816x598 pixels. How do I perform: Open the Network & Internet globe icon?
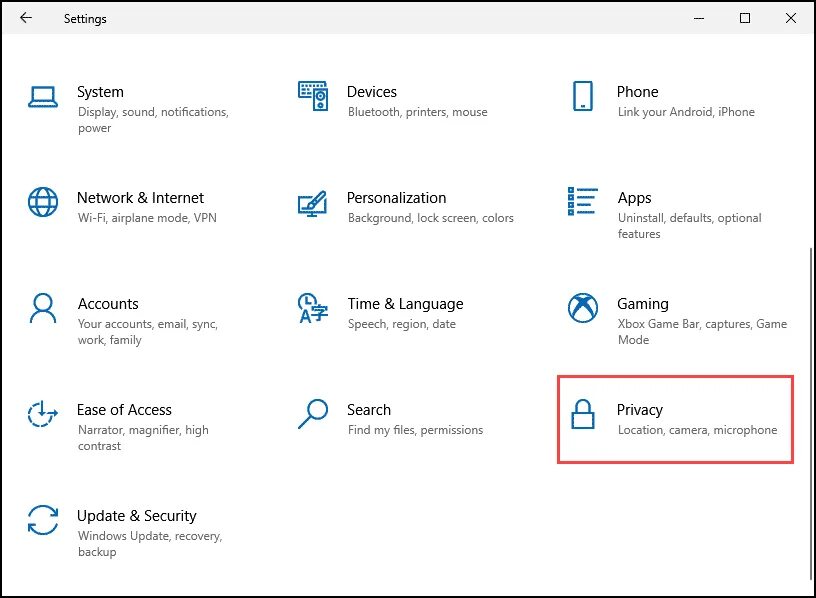[x=43, y=202]
